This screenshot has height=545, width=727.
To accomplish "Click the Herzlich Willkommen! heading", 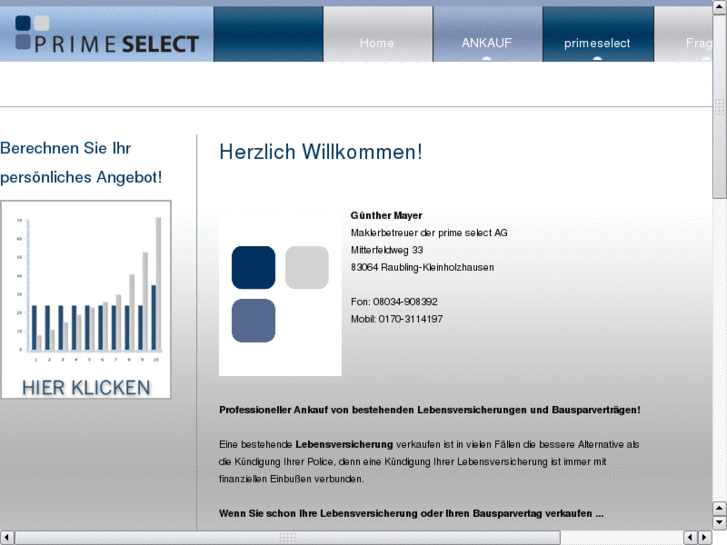I will point(321,152).
